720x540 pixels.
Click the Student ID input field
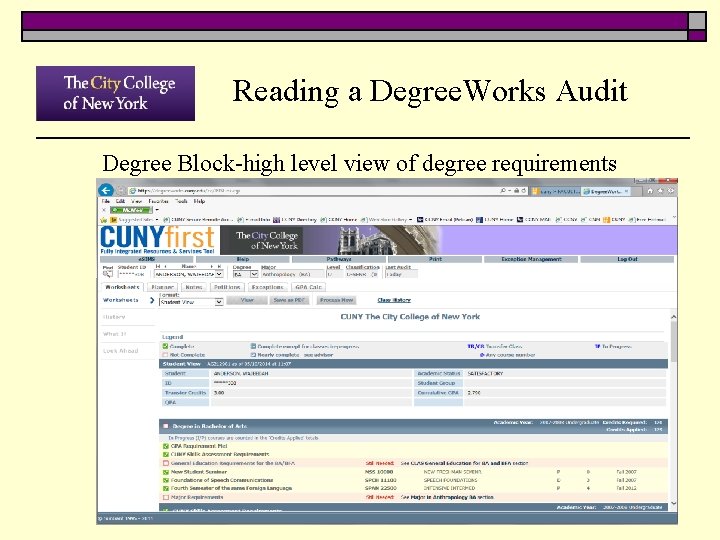pos(131,274)
